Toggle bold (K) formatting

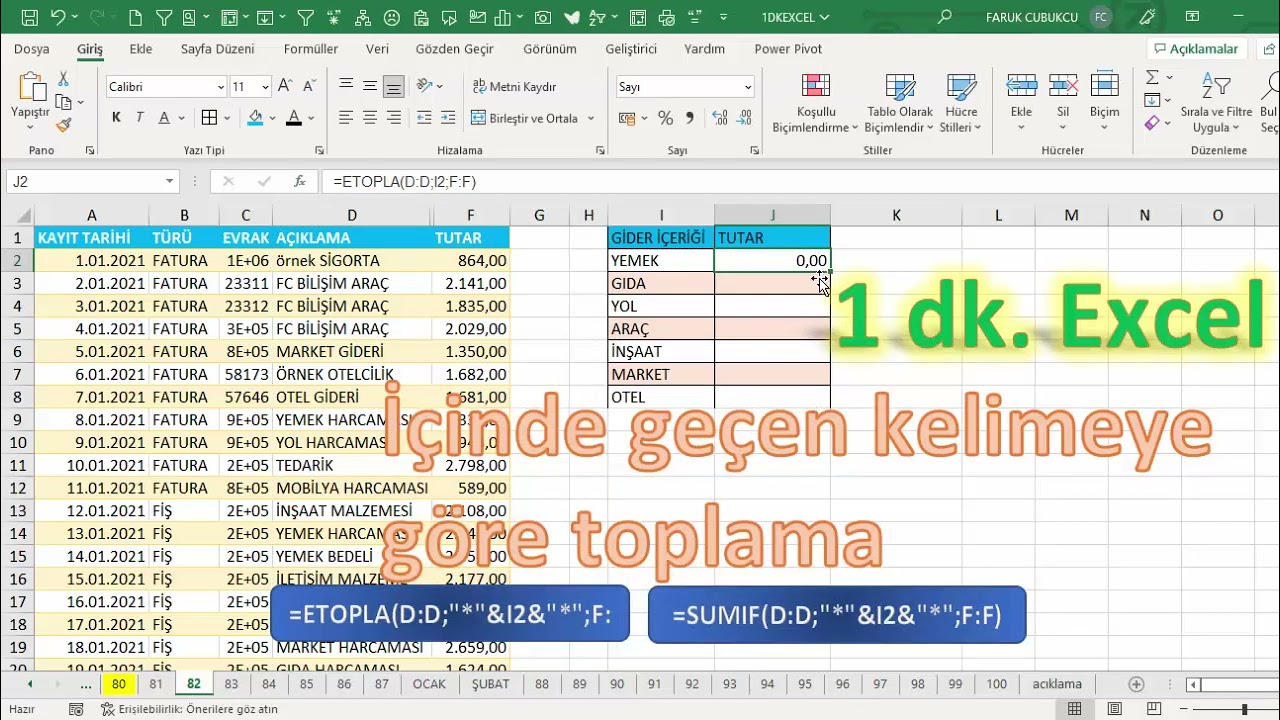pyautogui.click(x=116, y=118)
